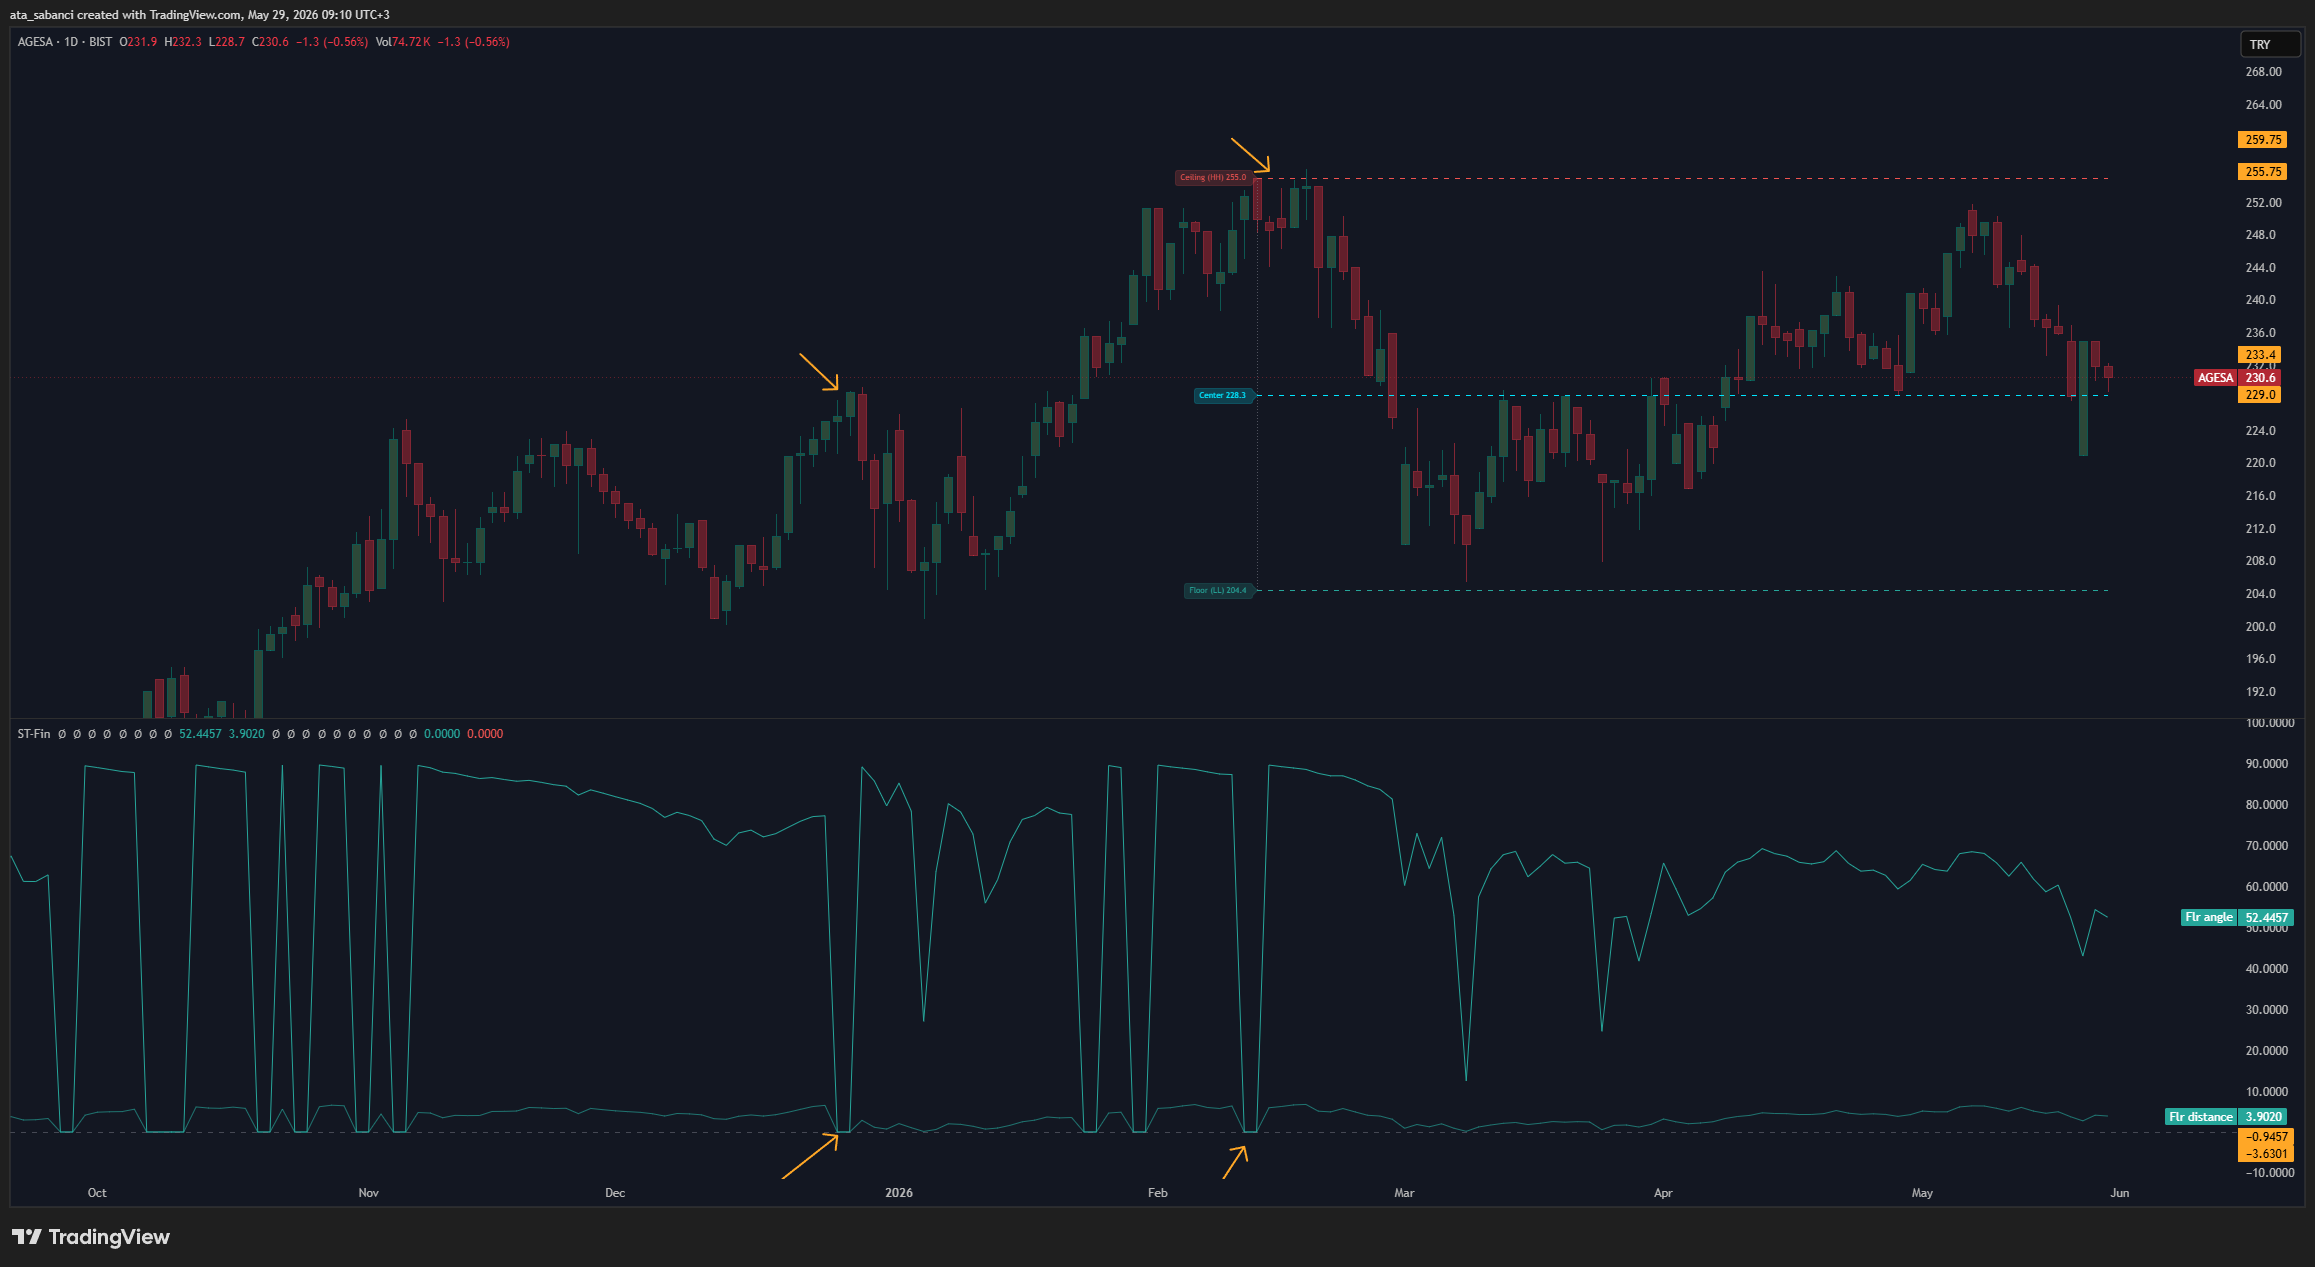This screenshot has height=1267, width=2315.
Task: Click the C230.6 close value in legend
Action: (x=270, y=42)
